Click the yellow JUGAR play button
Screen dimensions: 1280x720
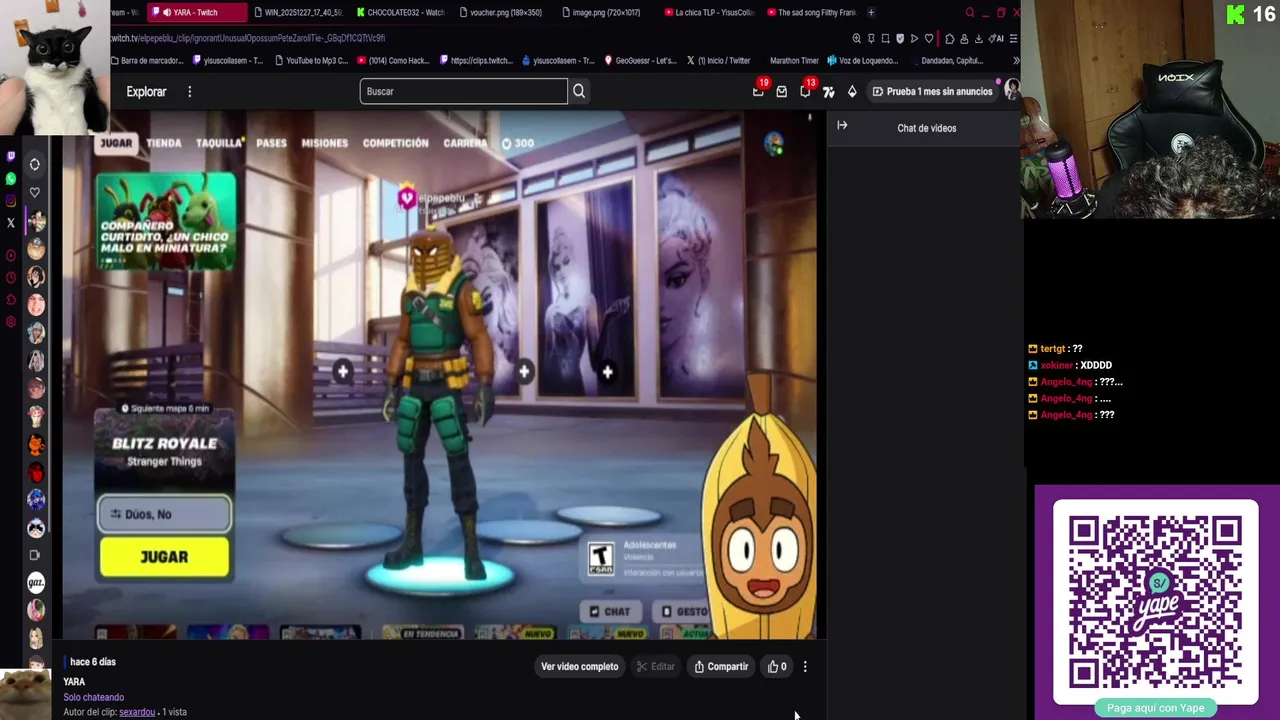(x=164, y=557)
